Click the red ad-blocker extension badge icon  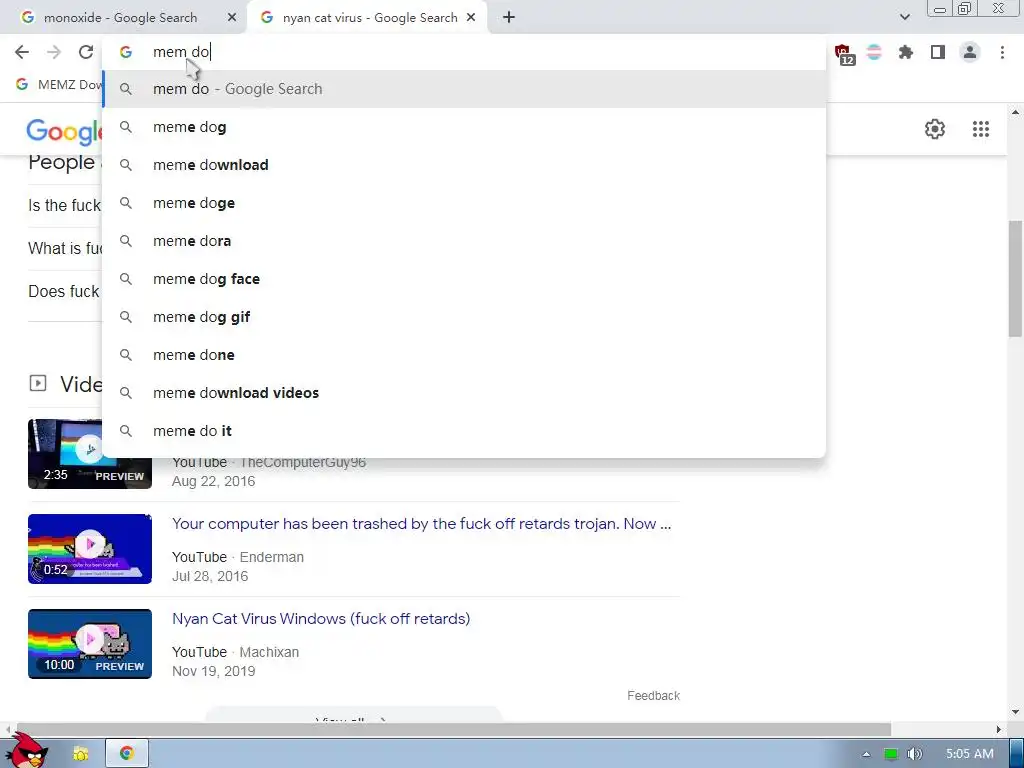pyautogui.click(x=844, y=53)
